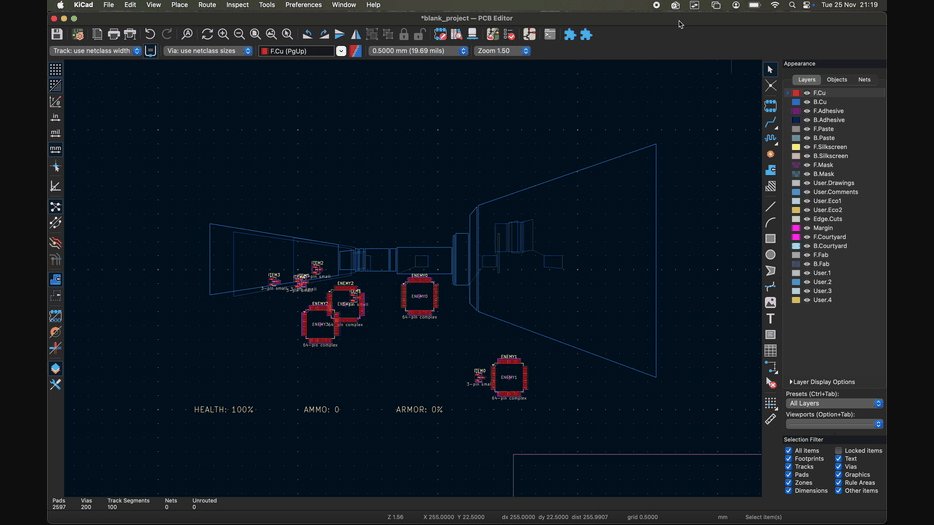Open the All Layers presets dropdown
This screenshot has width=934, height=525.
click(834, 403)
